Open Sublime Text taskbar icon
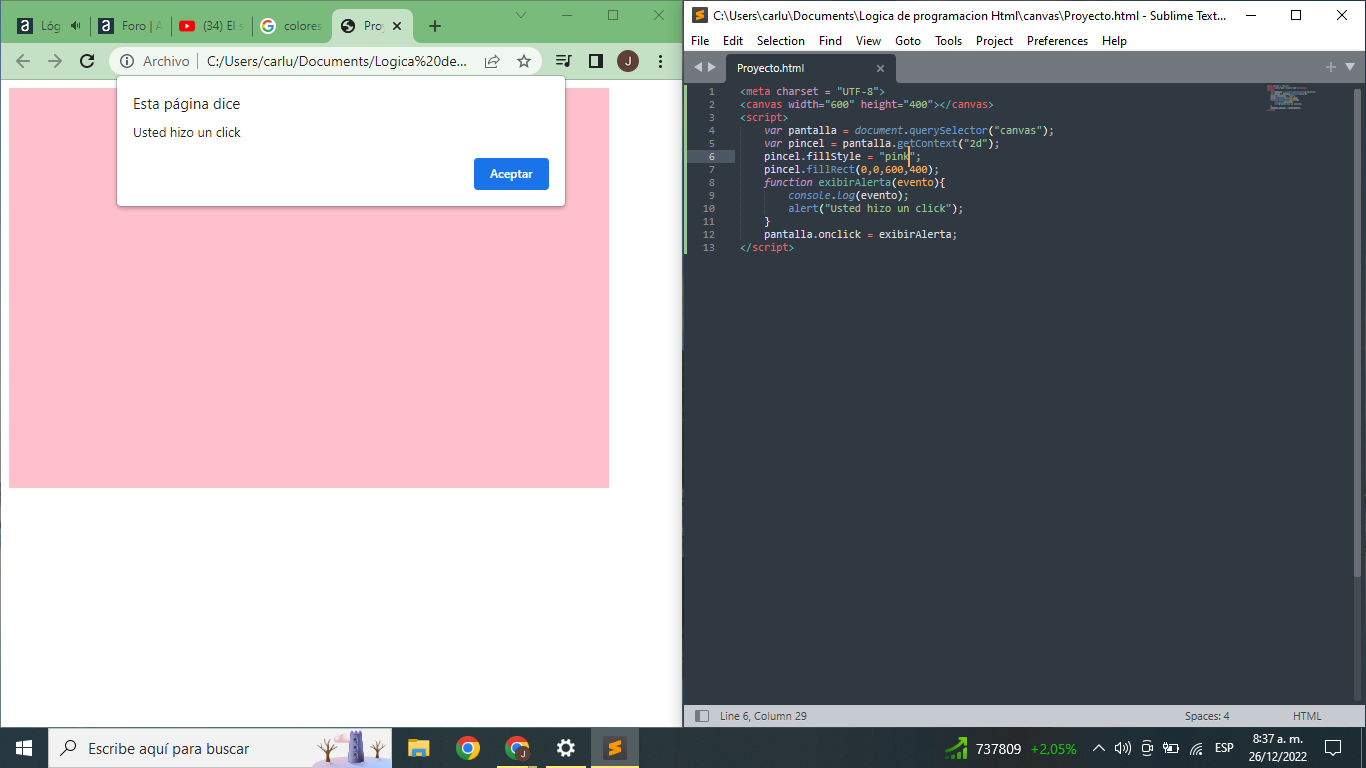 pos(614,748)
